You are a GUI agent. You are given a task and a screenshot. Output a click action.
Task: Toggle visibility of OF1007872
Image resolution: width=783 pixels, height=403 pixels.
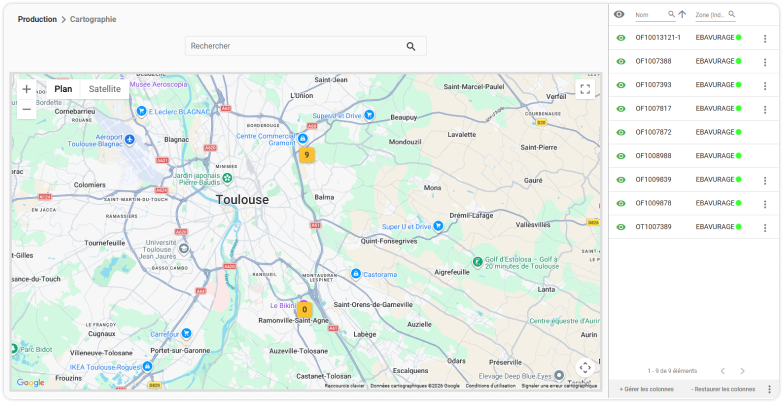point(621,132)
